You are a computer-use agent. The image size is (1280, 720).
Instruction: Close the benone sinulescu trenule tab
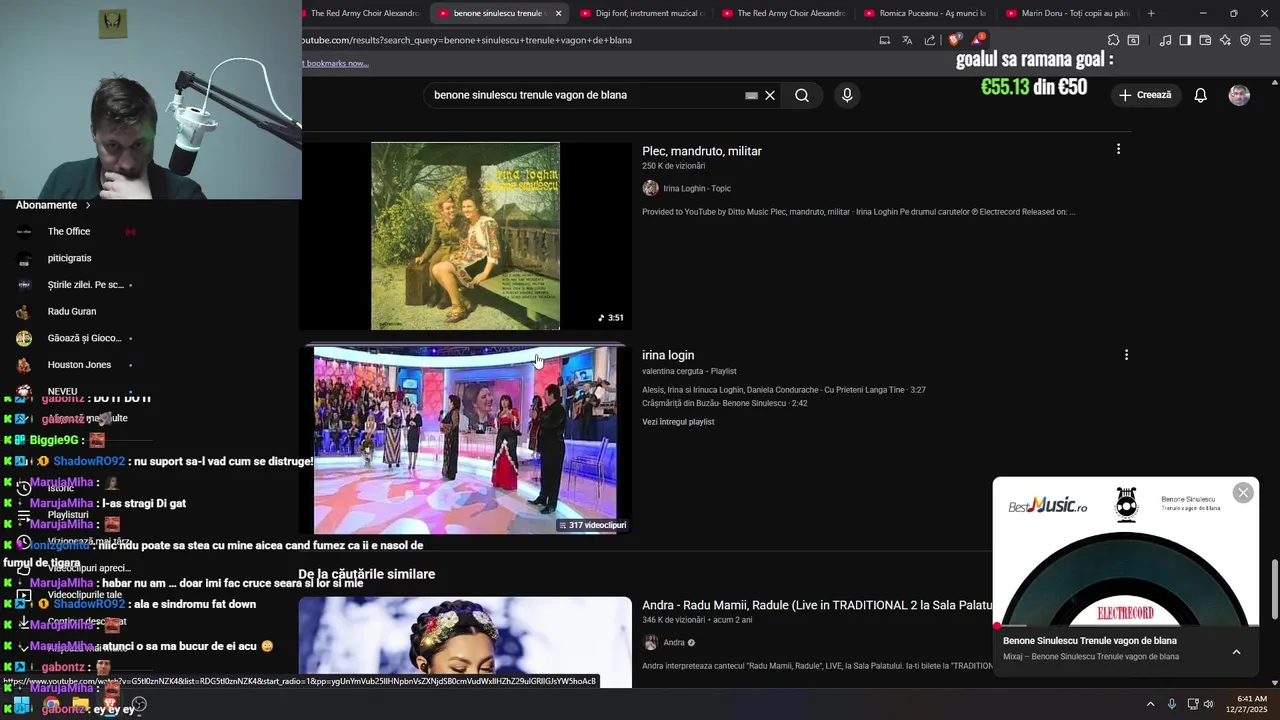tap(558, 13)
